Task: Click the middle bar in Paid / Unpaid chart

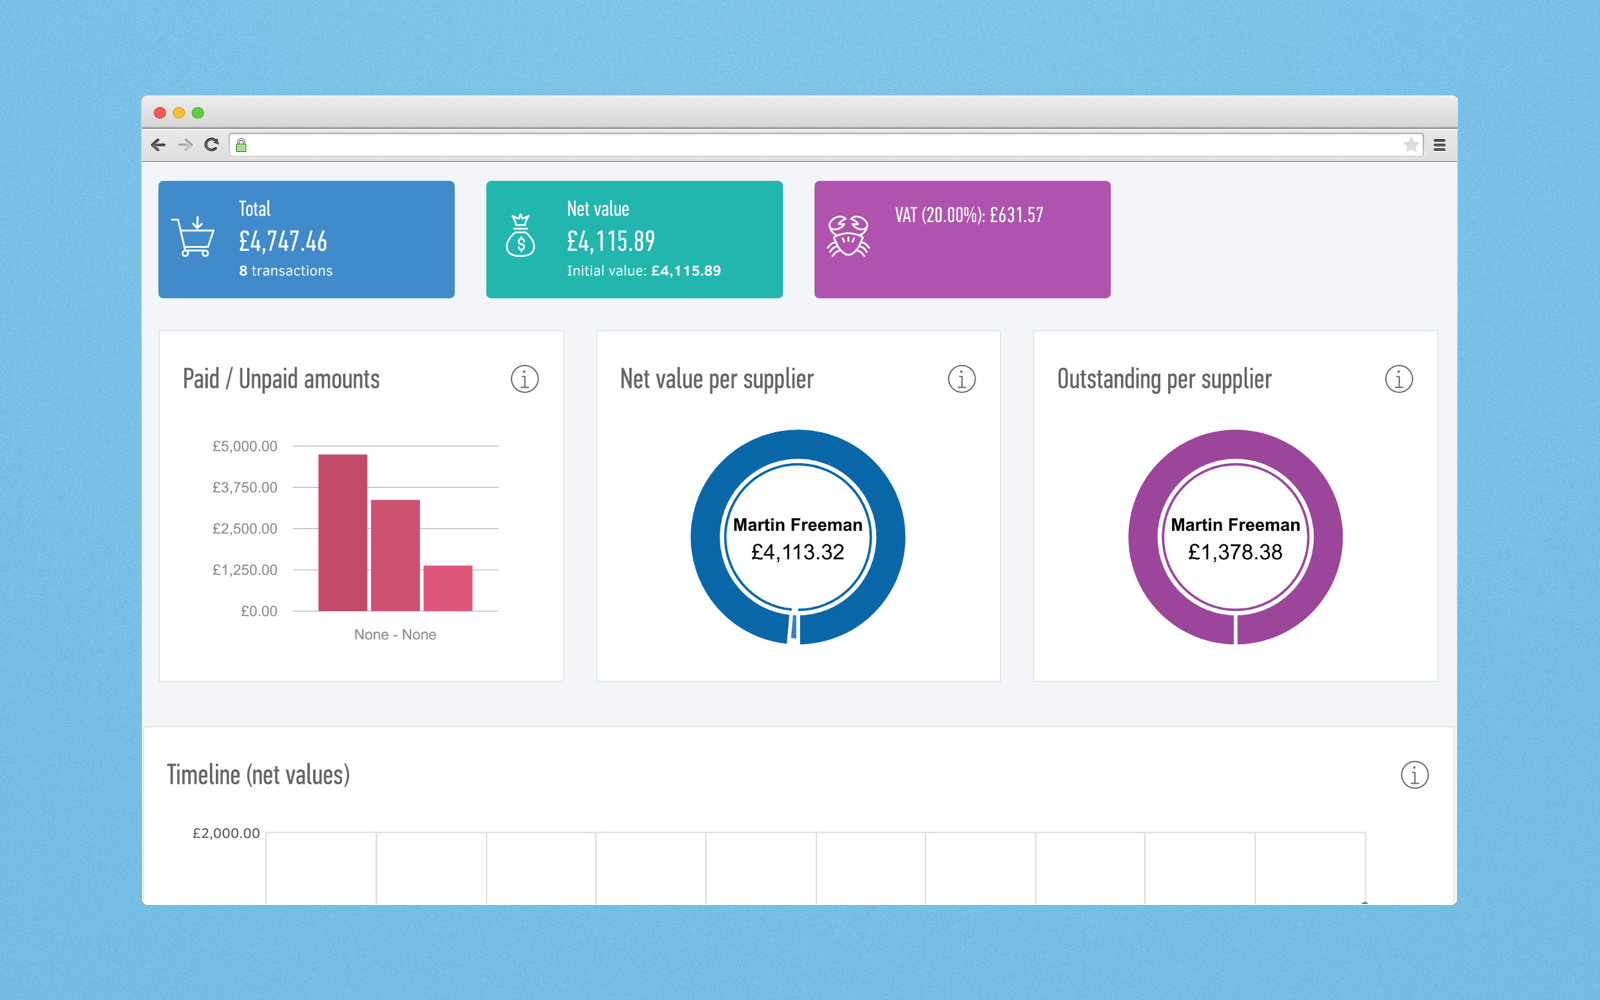Action: point(395,555)
